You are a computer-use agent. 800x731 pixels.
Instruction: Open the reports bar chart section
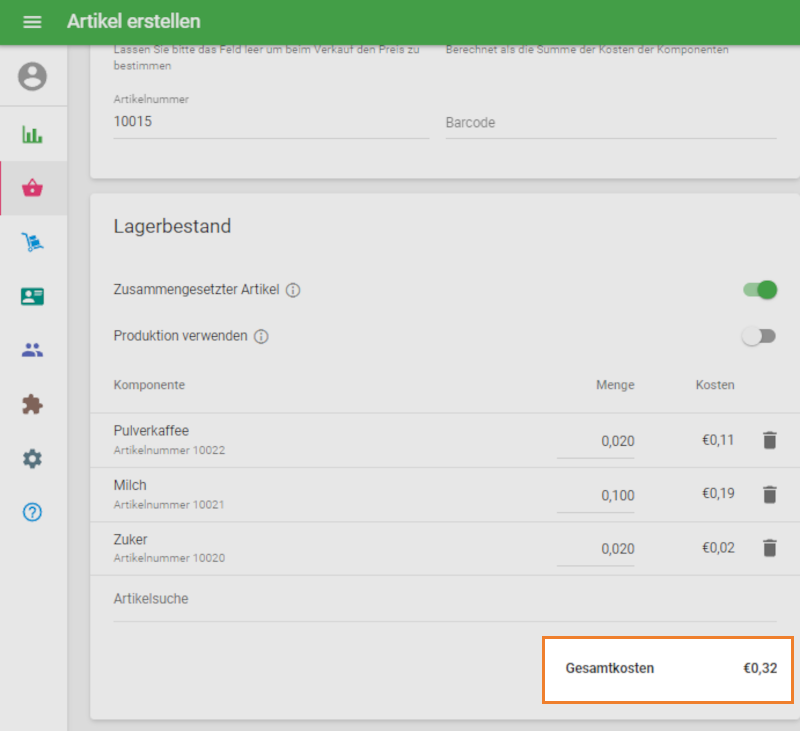tap(33, 135)
